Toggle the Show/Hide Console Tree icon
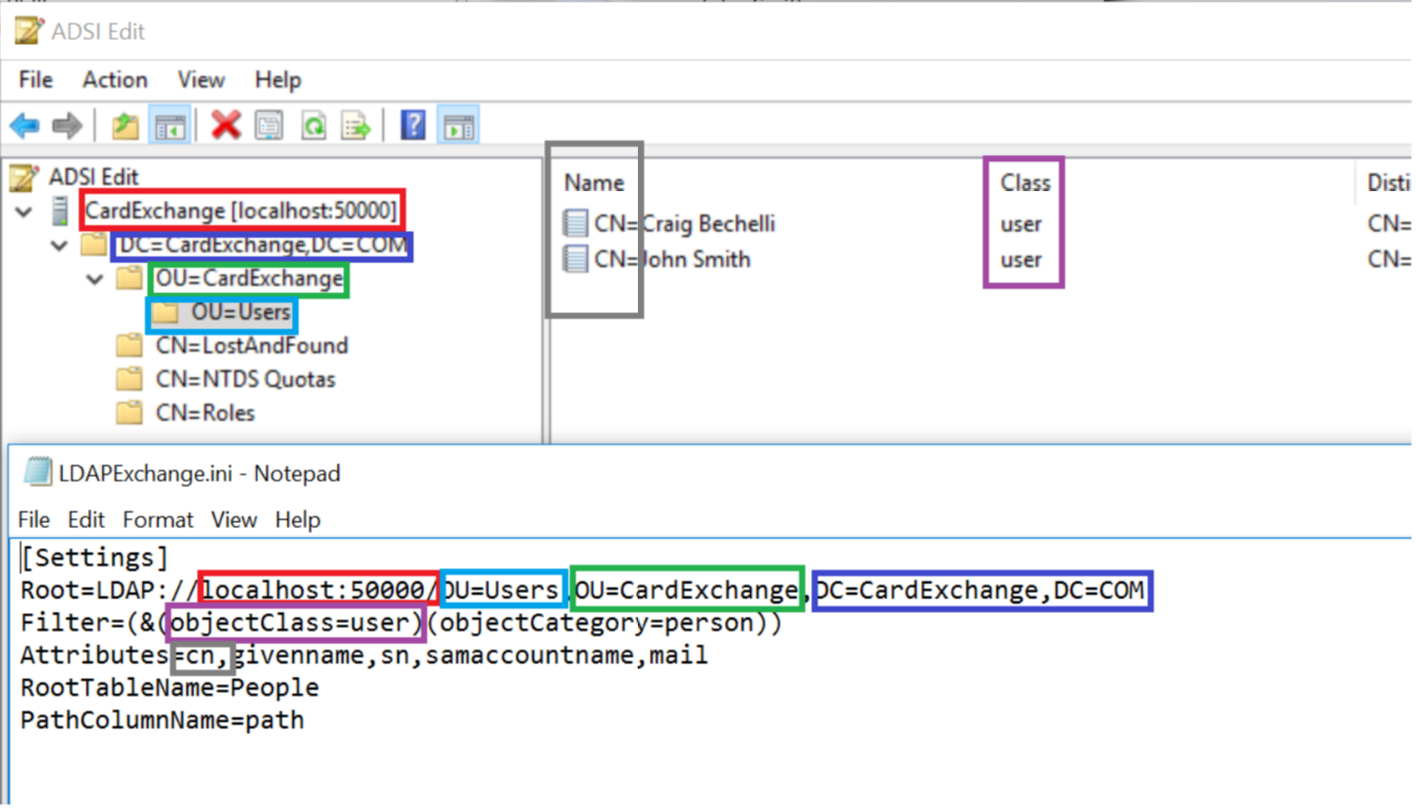Image resolution: width=1416 pixels, height=810 pixels. click(170, 126)
